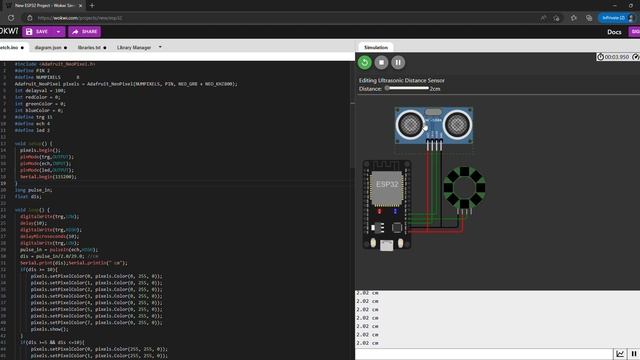
Task: Click the read aloud icon in address bar
Action: (x=543, y=18)
